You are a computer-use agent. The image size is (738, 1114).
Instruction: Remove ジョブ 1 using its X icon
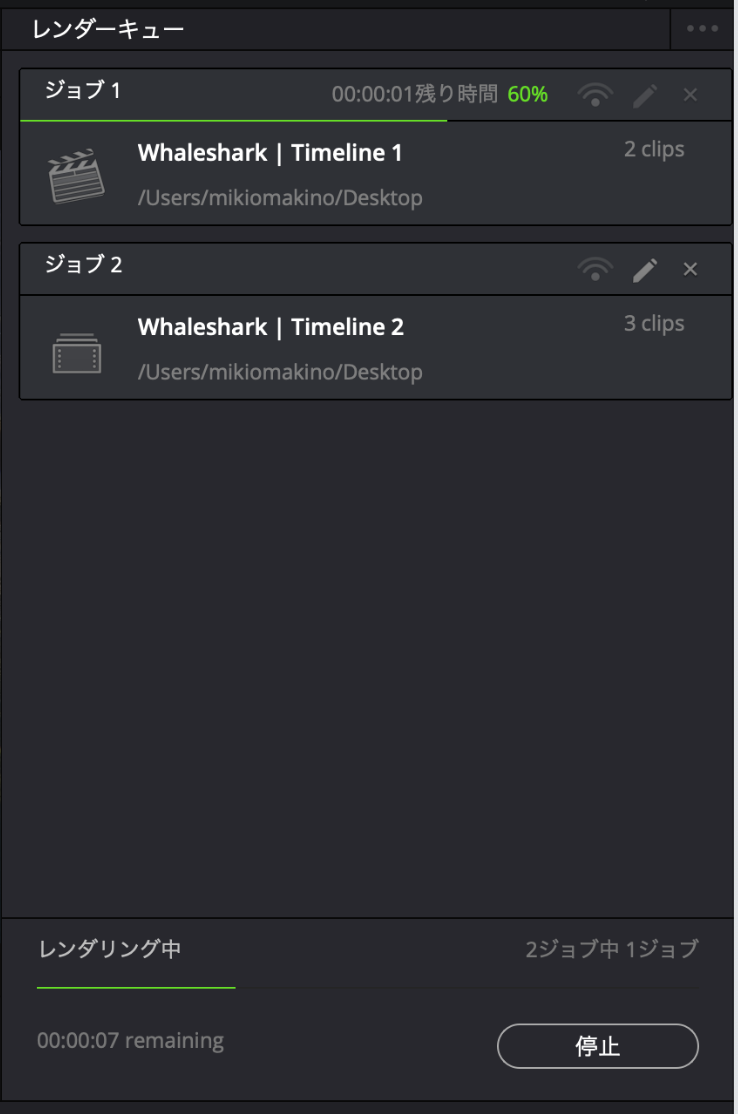pos(690,95)
